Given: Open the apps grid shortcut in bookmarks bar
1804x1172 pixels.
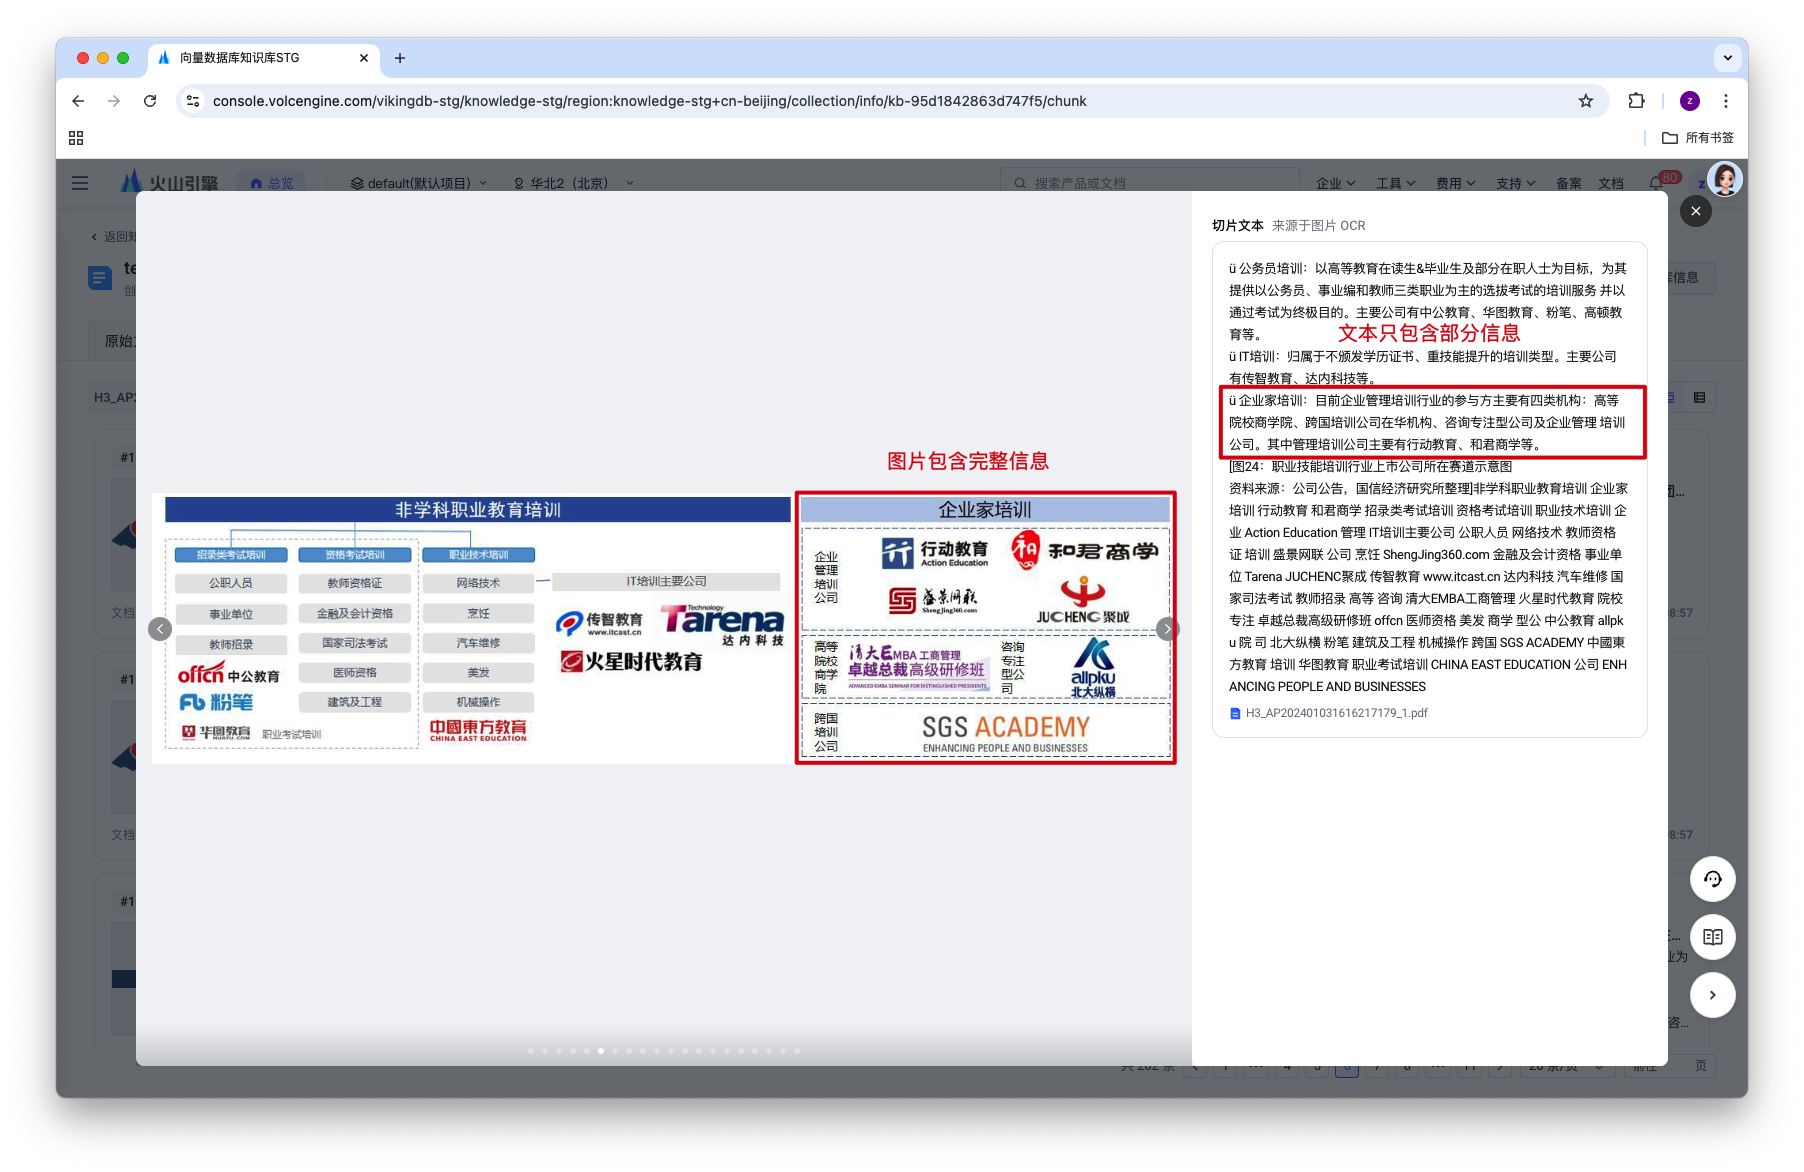Looking at the screenshot, I should [76, 138].
